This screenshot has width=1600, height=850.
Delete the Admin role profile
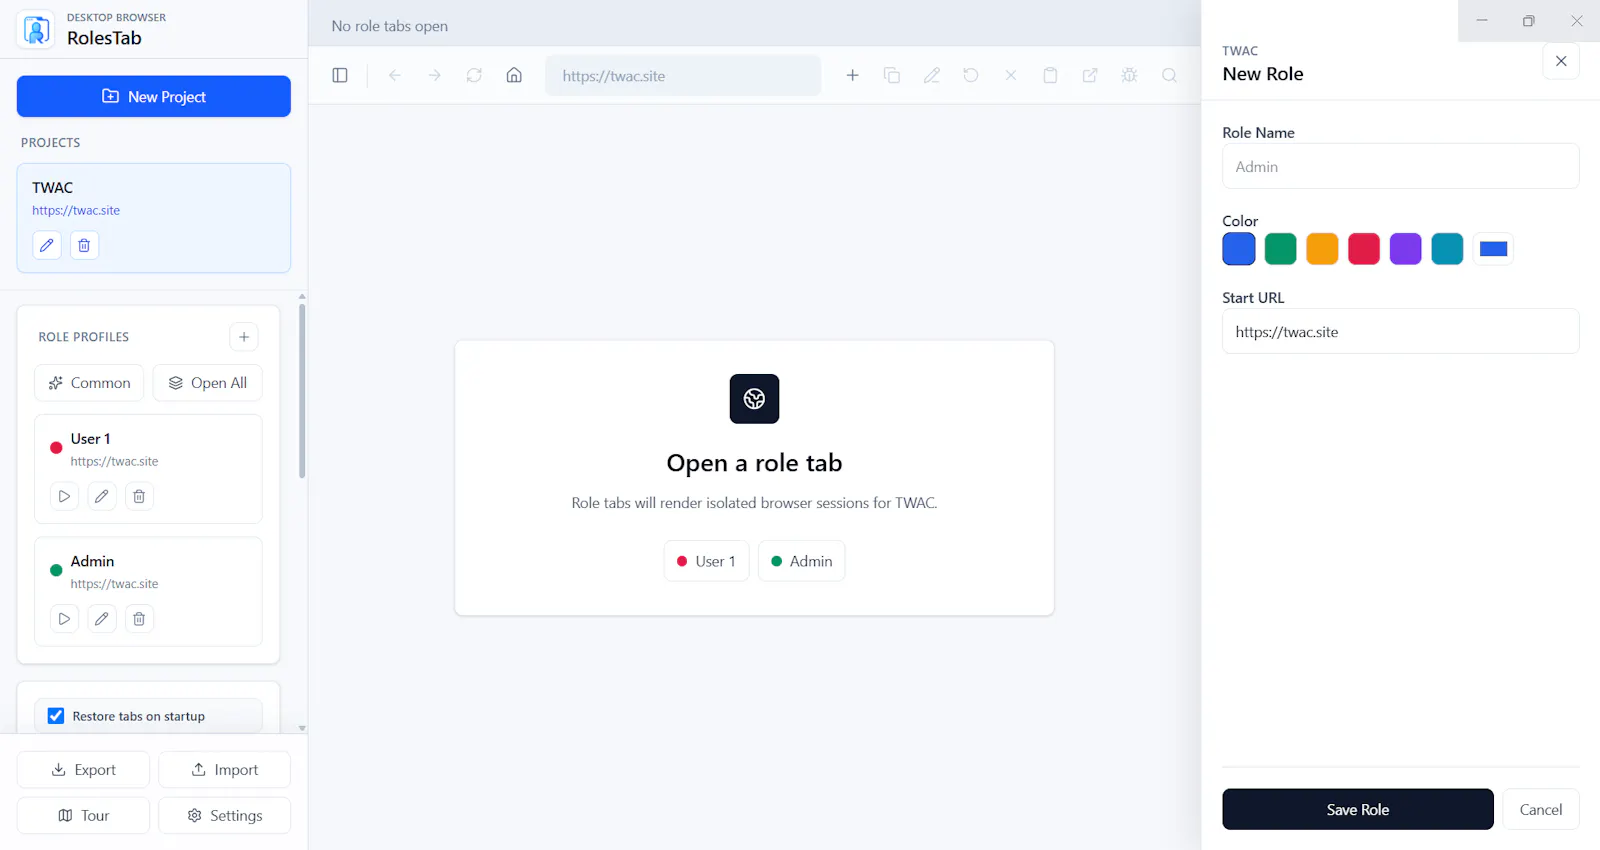[139, 619]
